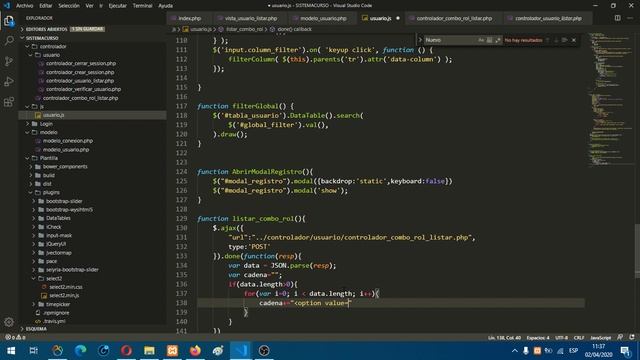Toggle match whole word in find widget

tap(489, 40)
